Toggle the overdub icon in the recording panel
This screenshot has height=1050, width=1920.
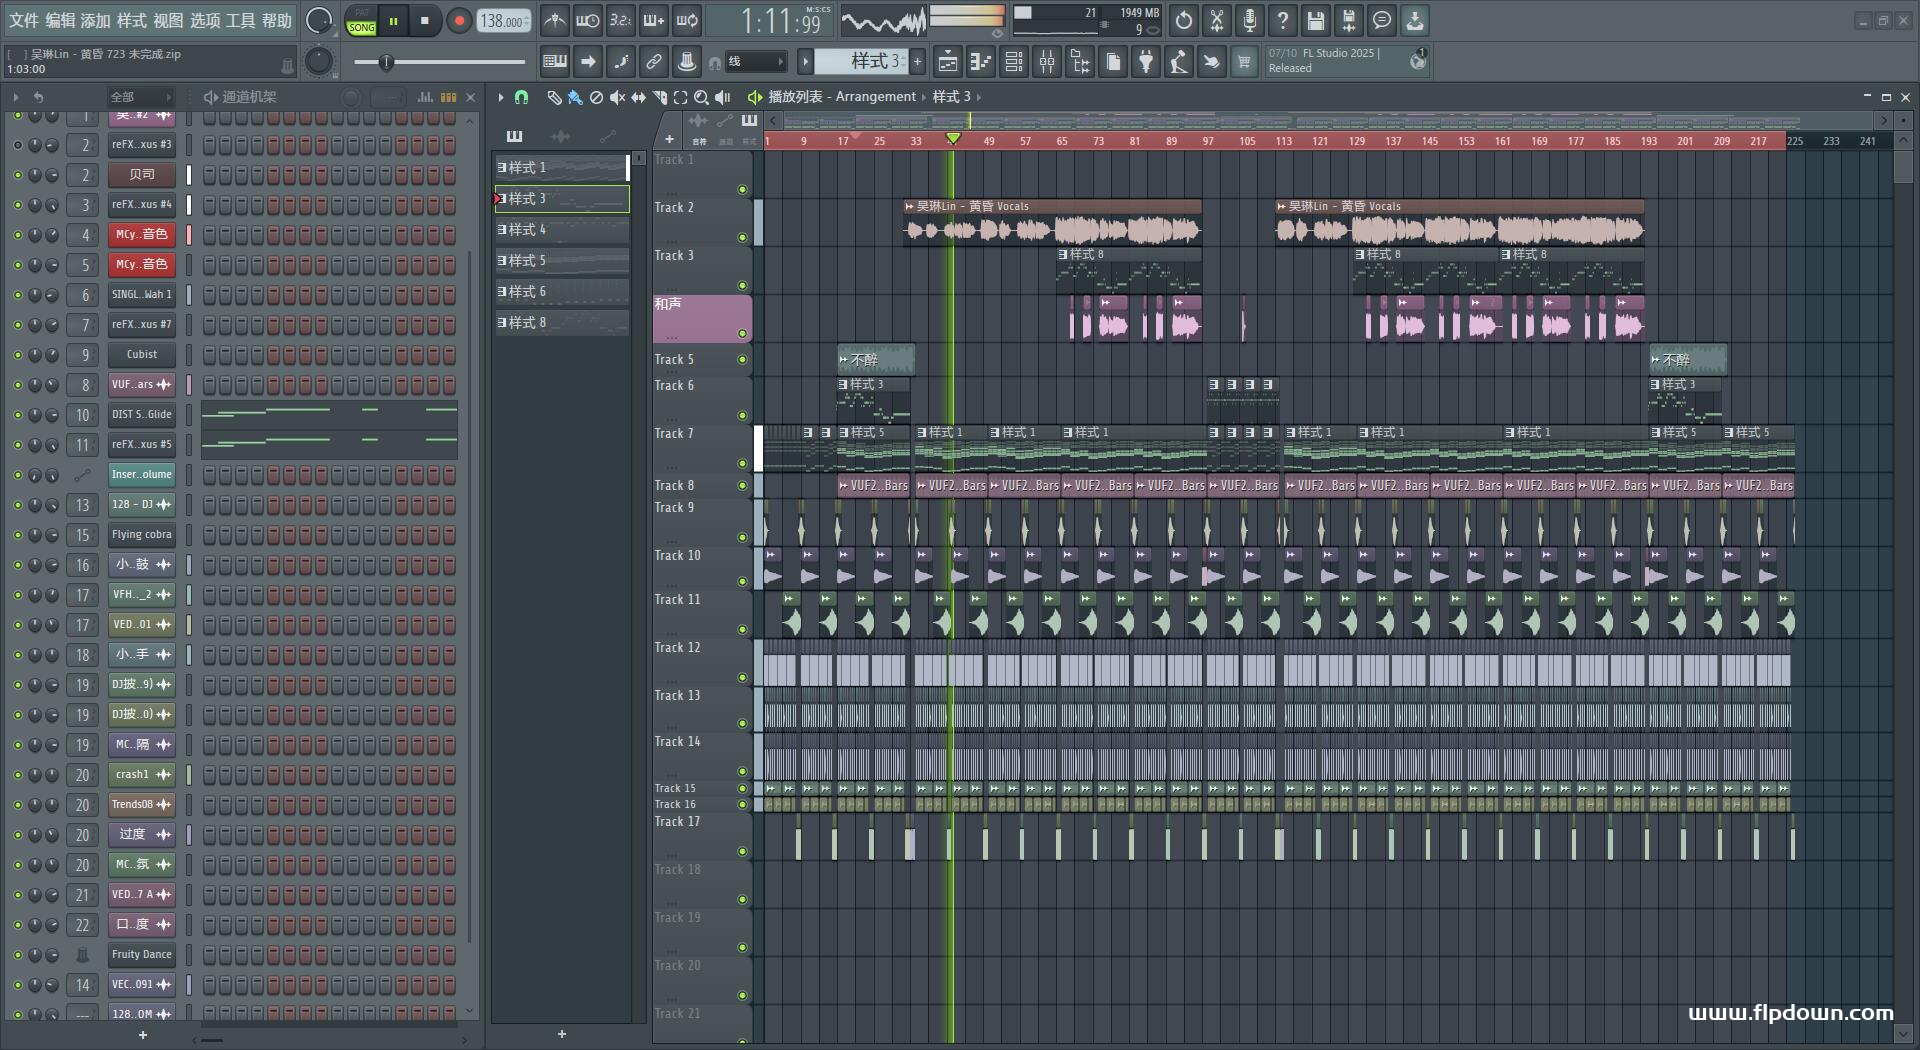[654, 20]
